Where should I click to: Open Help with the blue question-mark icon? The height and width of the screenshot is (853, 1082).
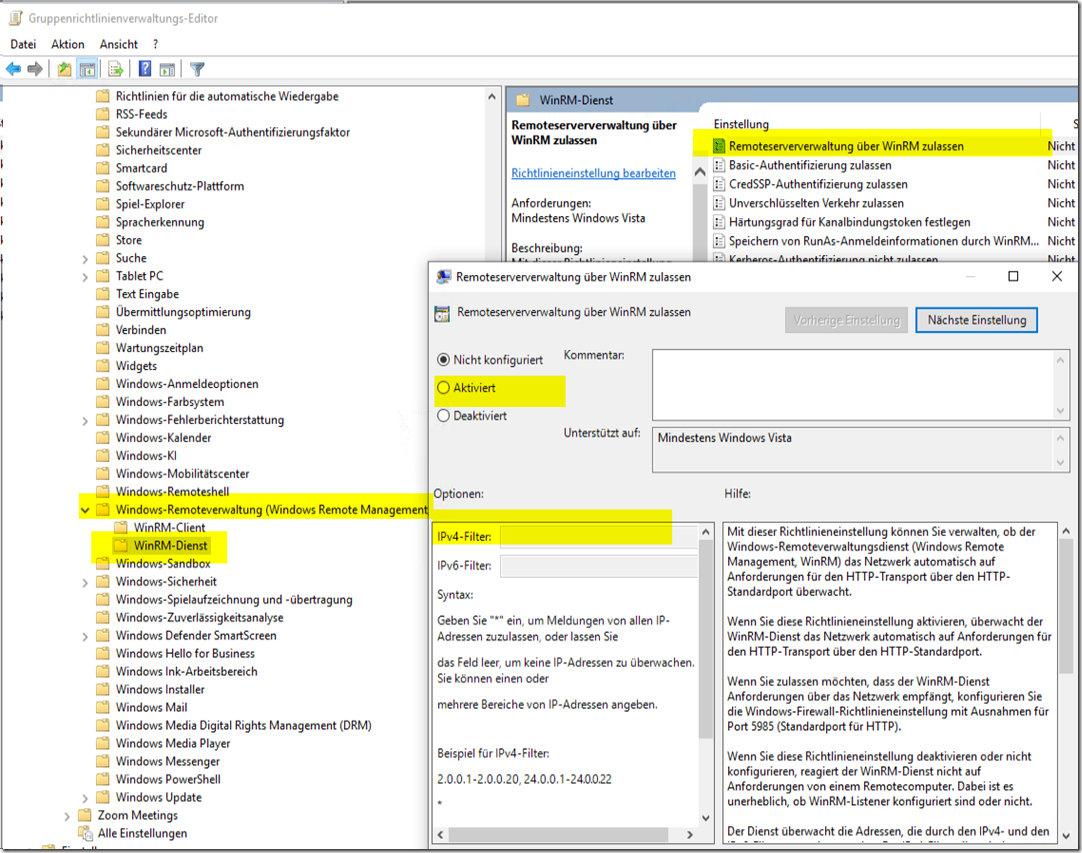tap(145, 69)
